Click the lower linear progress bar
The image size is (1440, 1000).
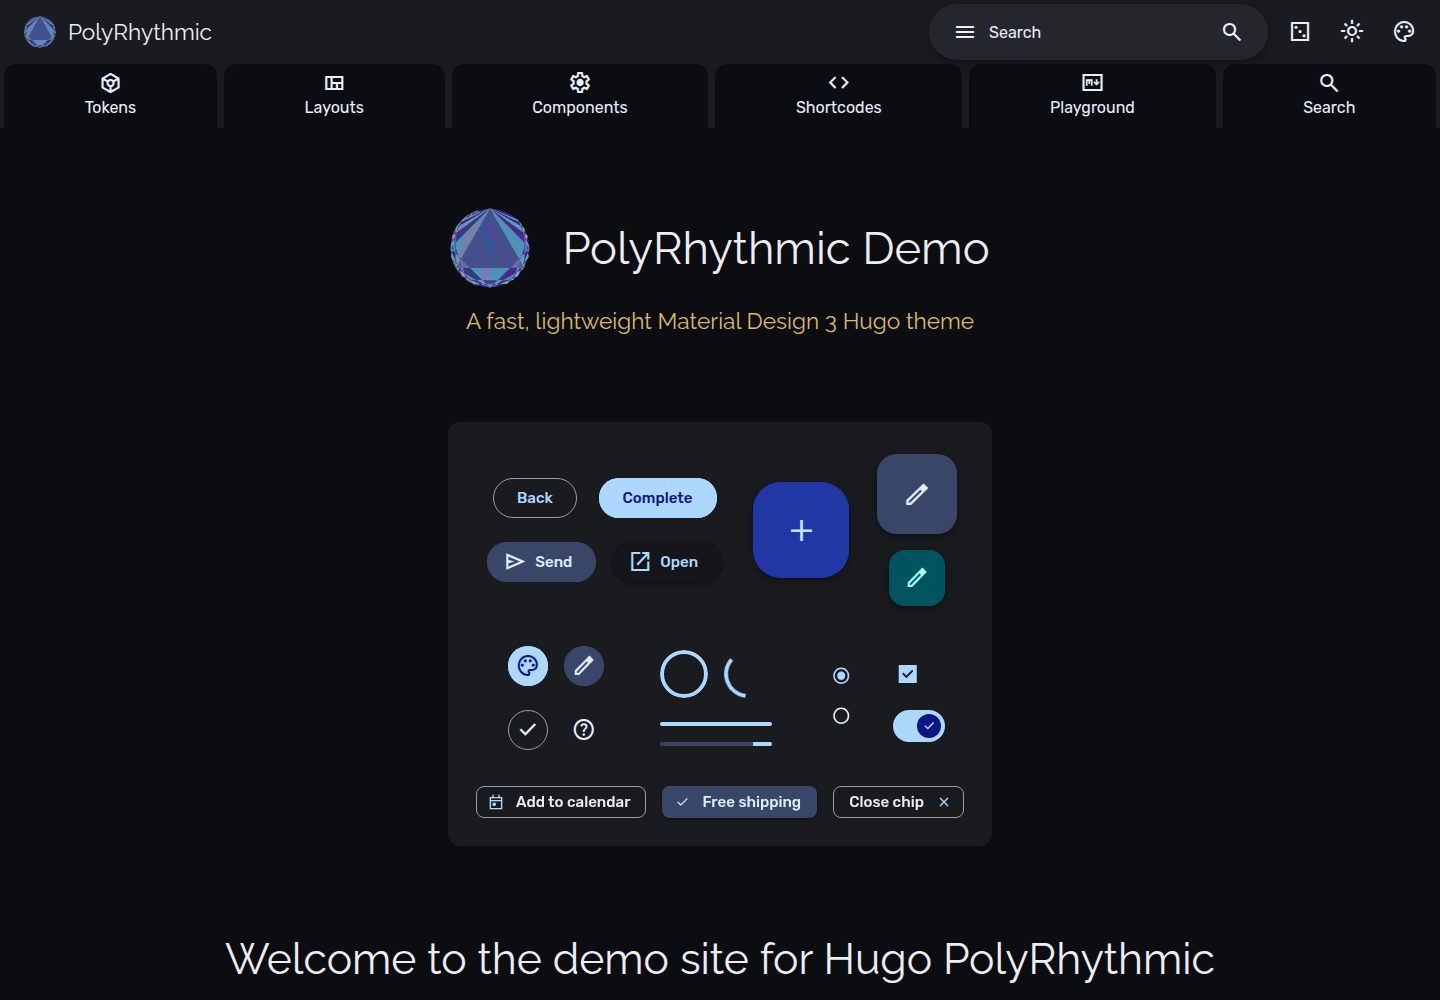(716, 744)
